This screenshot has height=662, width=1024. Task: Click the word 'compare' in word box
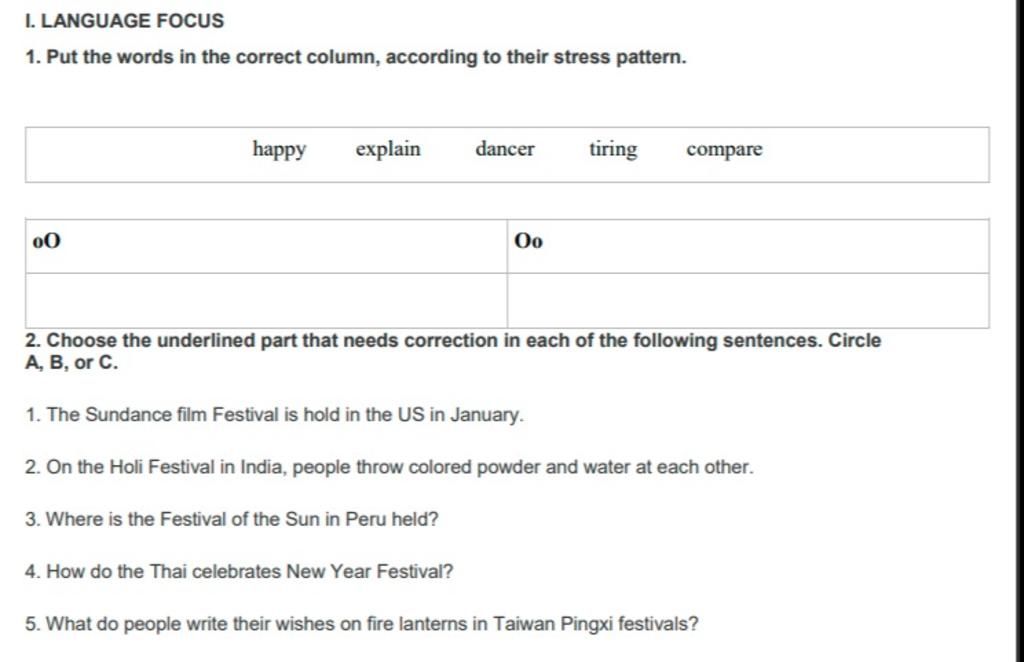pos(724,150)
